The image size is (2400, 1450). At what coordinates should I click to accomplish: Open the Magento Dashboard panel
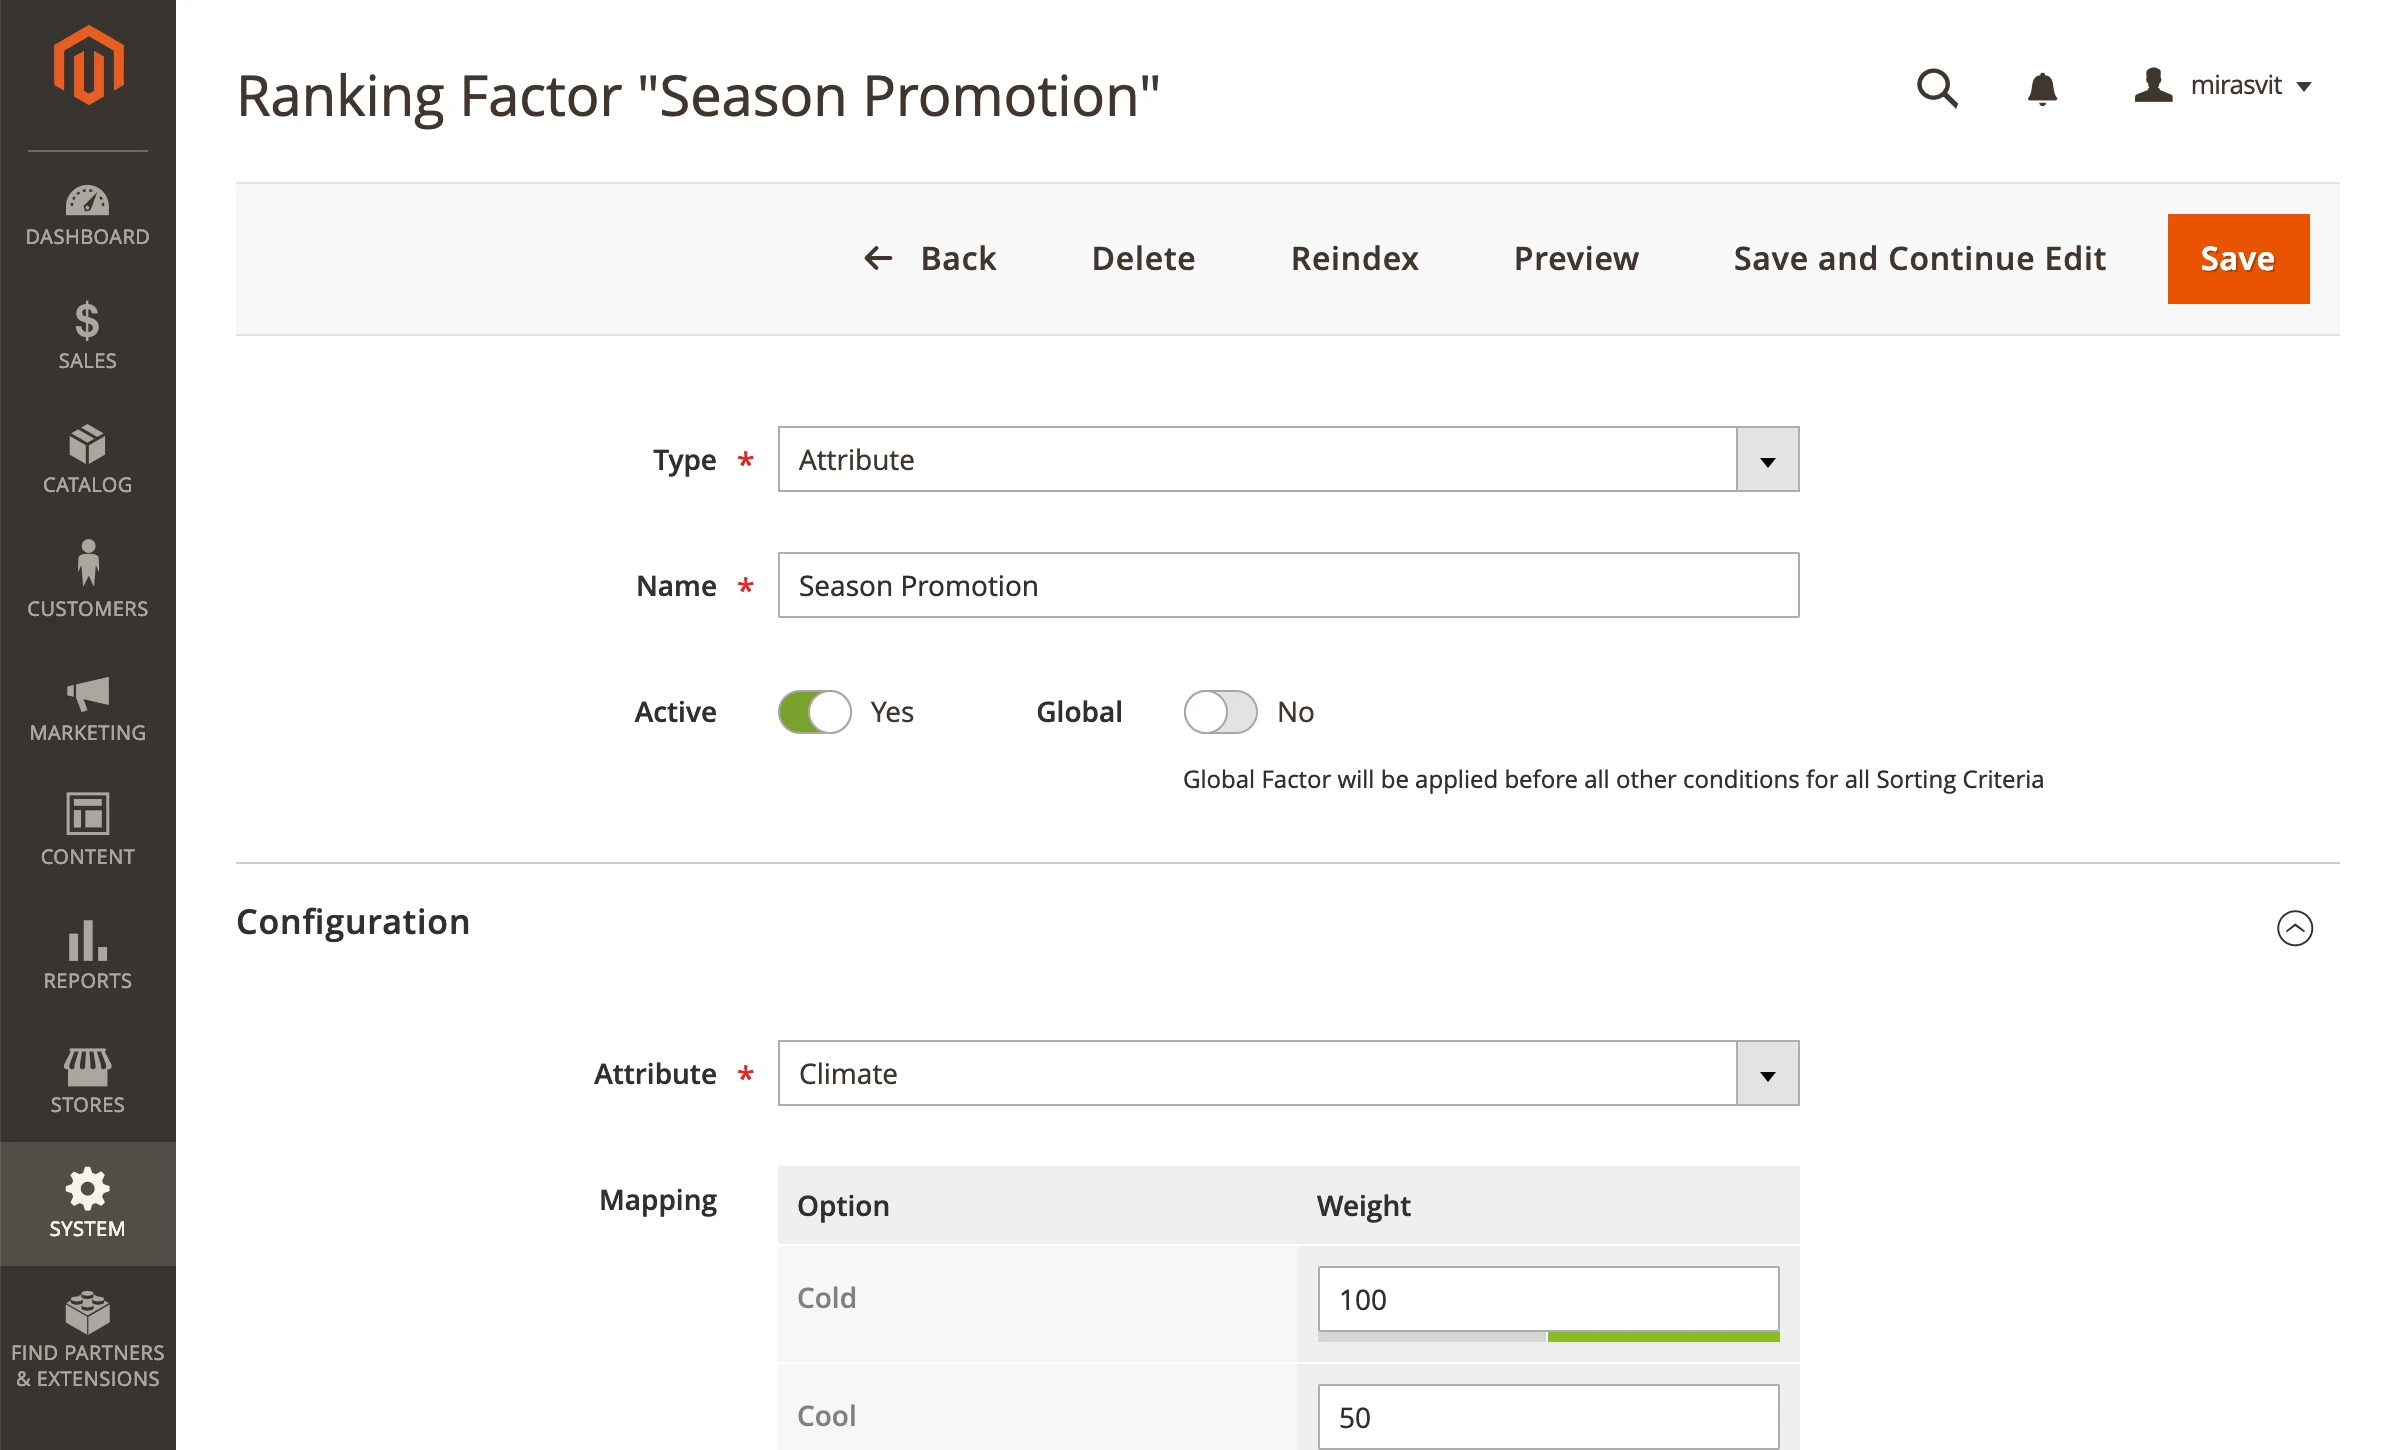(x=87, y=213)
